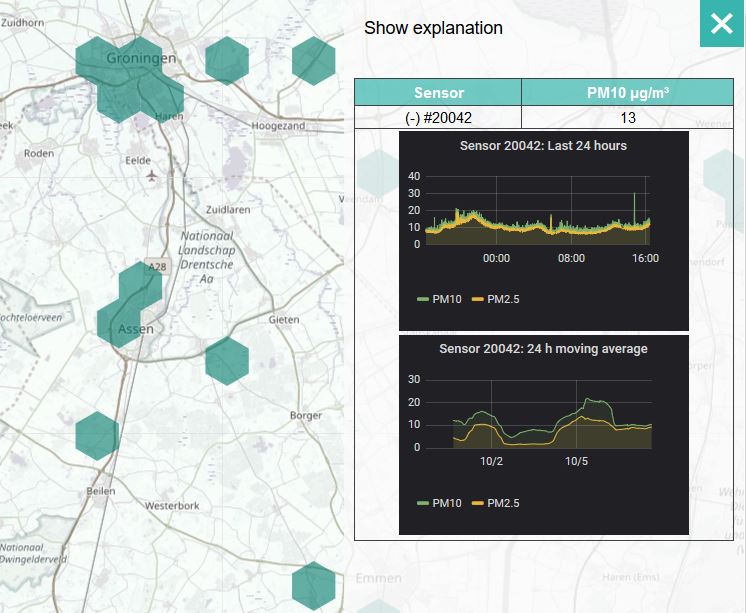Click the Roden map label

click(x=39, y=153)
